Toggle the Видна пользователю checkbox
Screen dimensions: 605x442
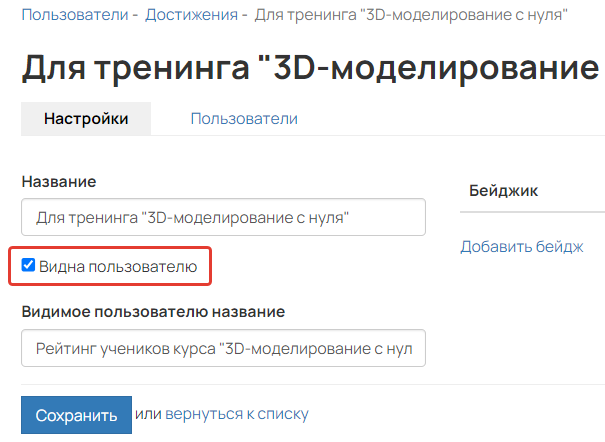point(28,265)
